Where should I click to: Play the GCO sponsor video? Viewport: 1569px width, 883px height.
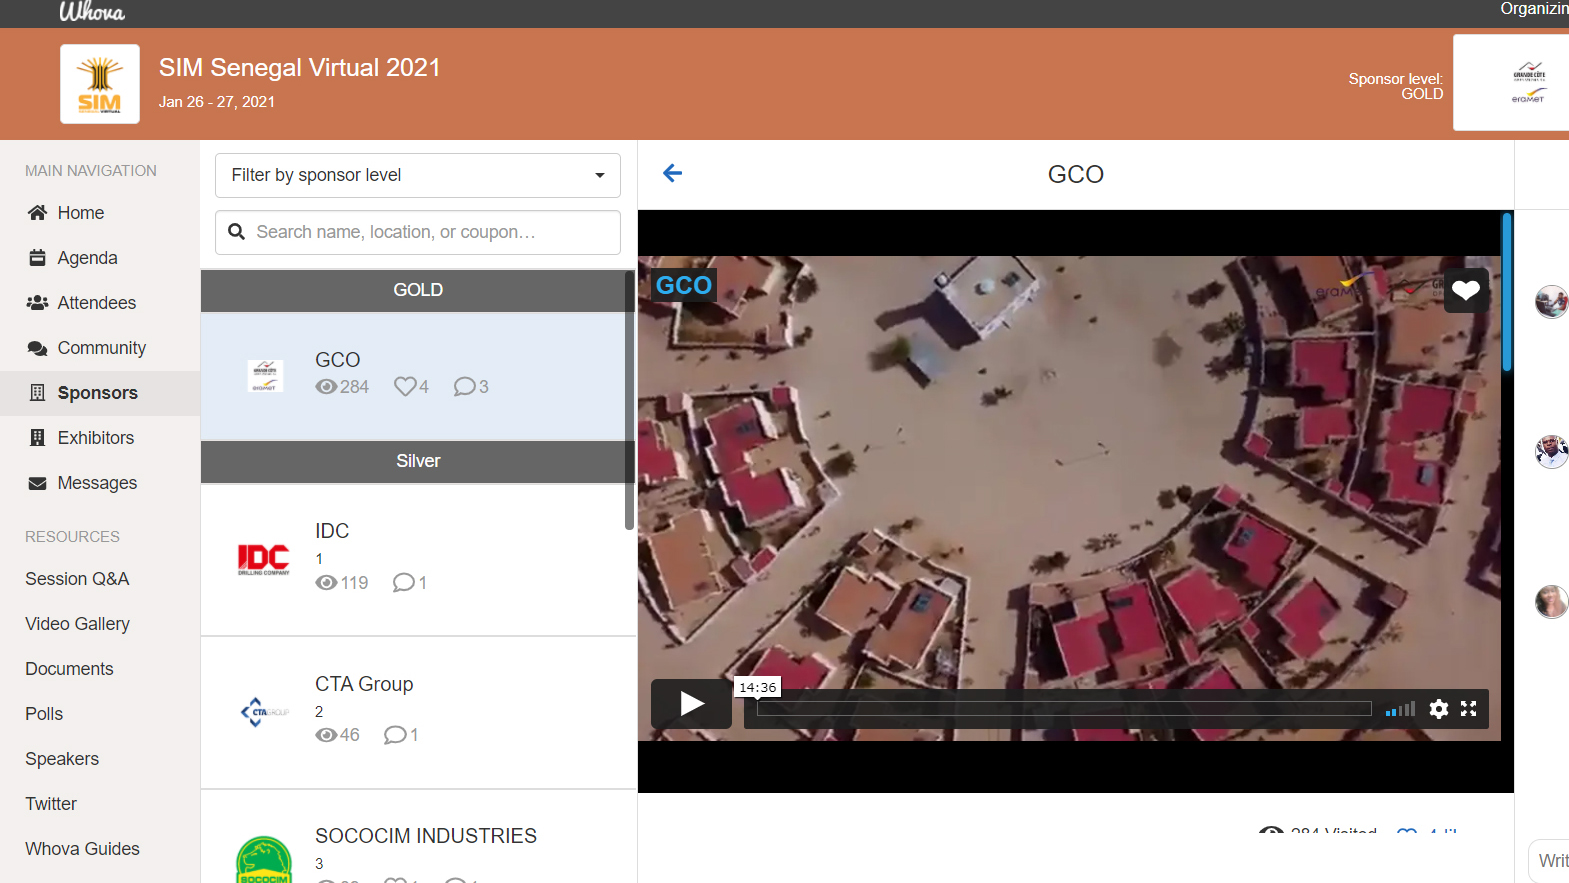click(x=692, y=704)
